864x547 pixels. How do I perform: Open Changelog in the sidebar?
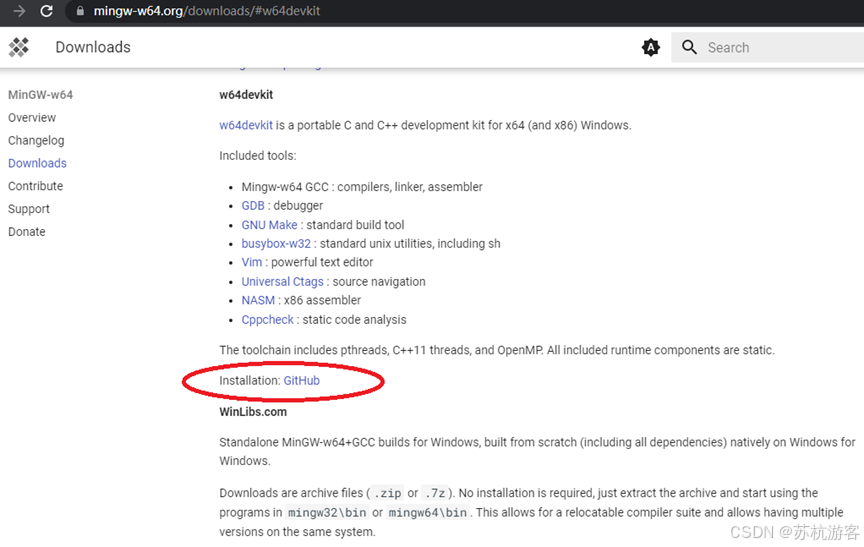tap(36, 140)
